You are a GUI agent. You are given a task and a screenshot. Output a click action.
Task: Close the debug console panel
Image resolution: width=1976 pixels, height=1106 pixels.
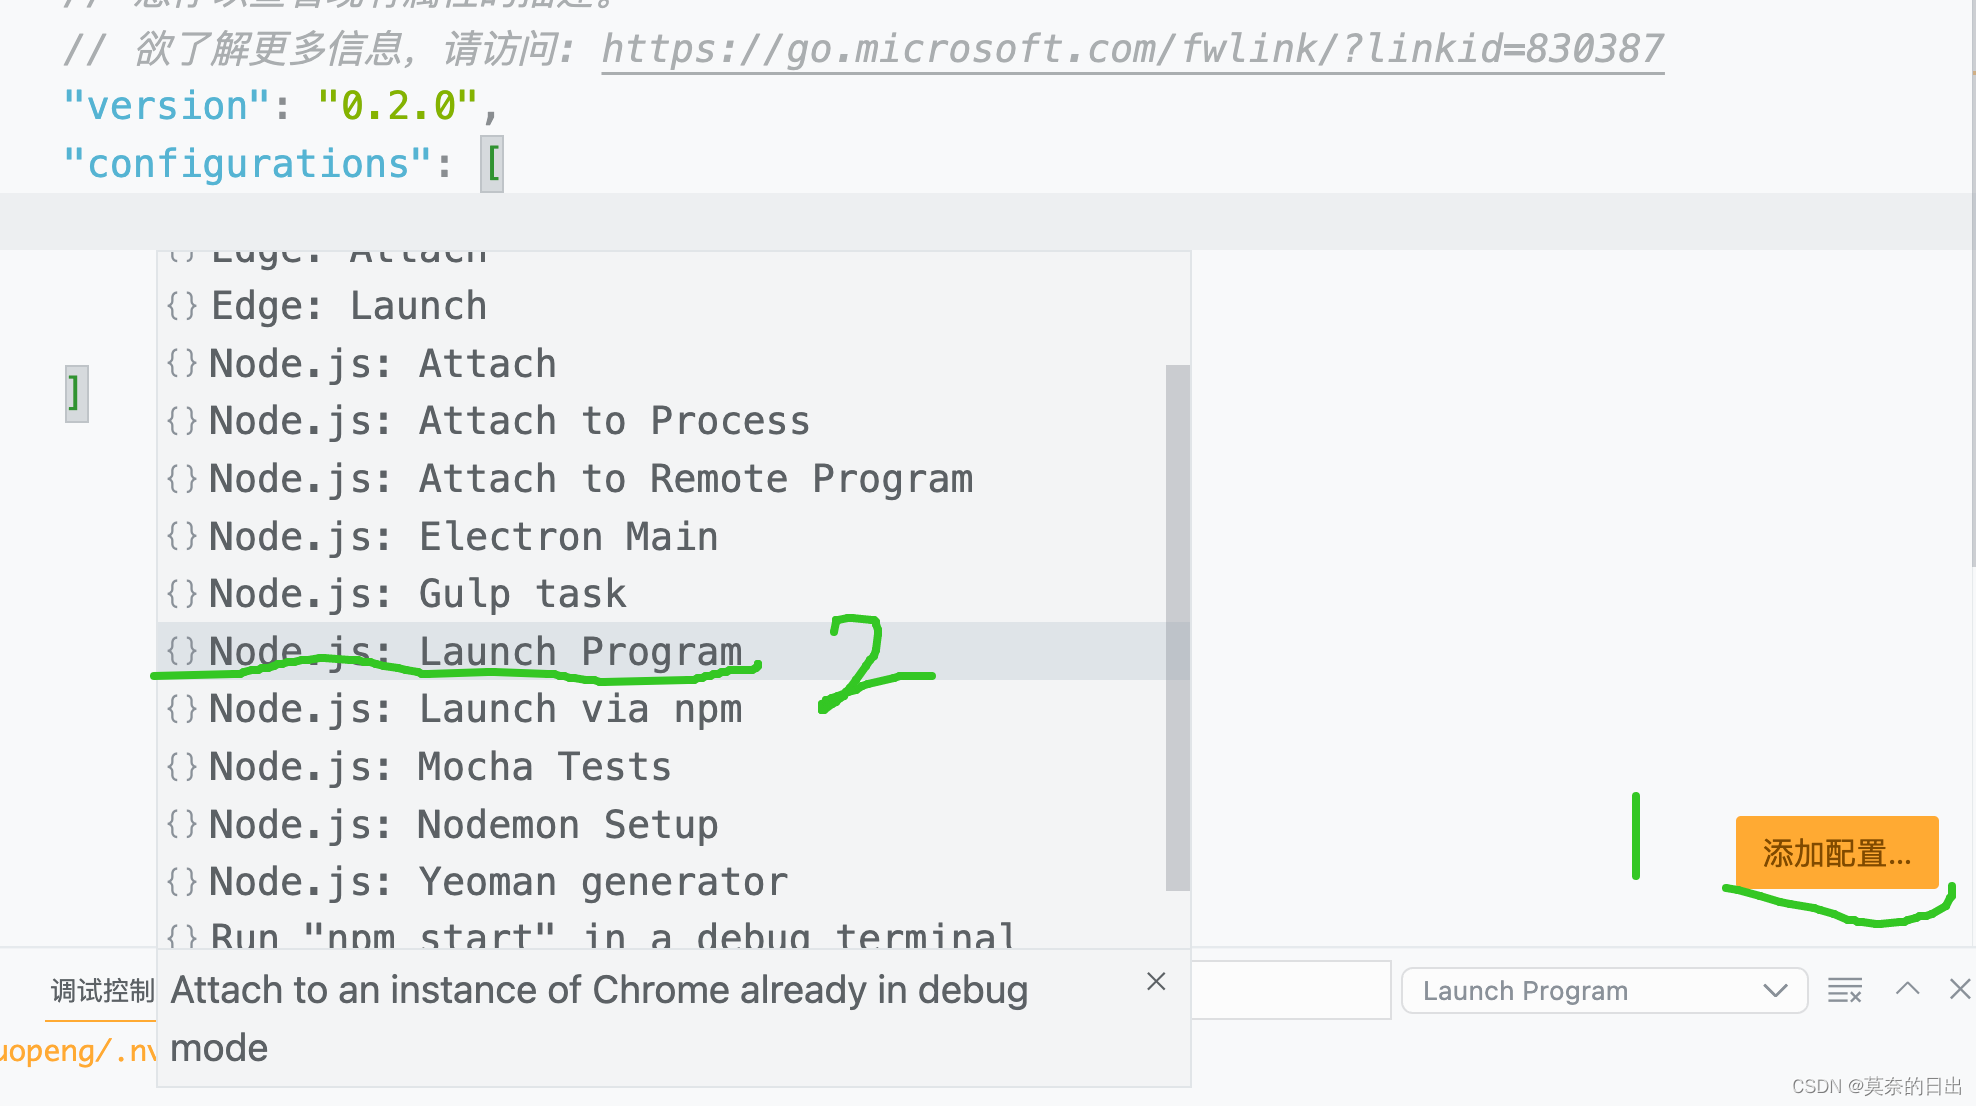[1959, 989]
